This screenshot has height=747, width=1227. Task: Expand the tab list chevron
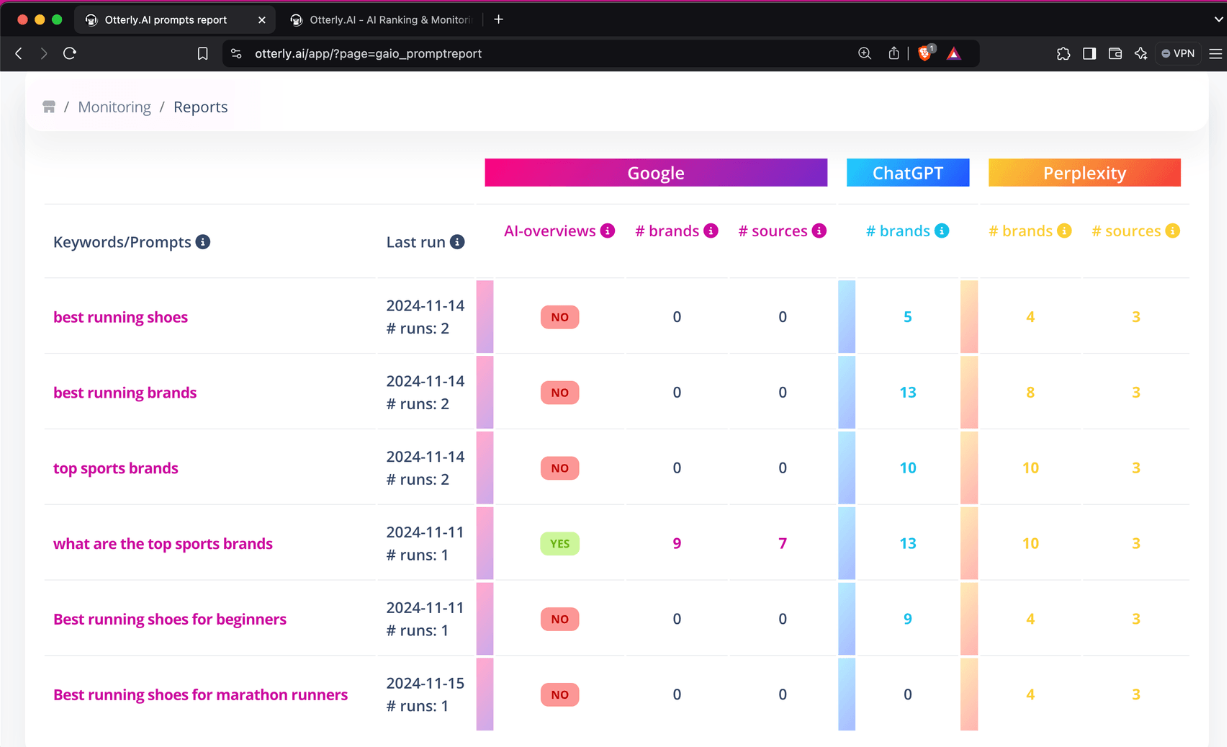pyautogui.click(x=1218, y=19)
